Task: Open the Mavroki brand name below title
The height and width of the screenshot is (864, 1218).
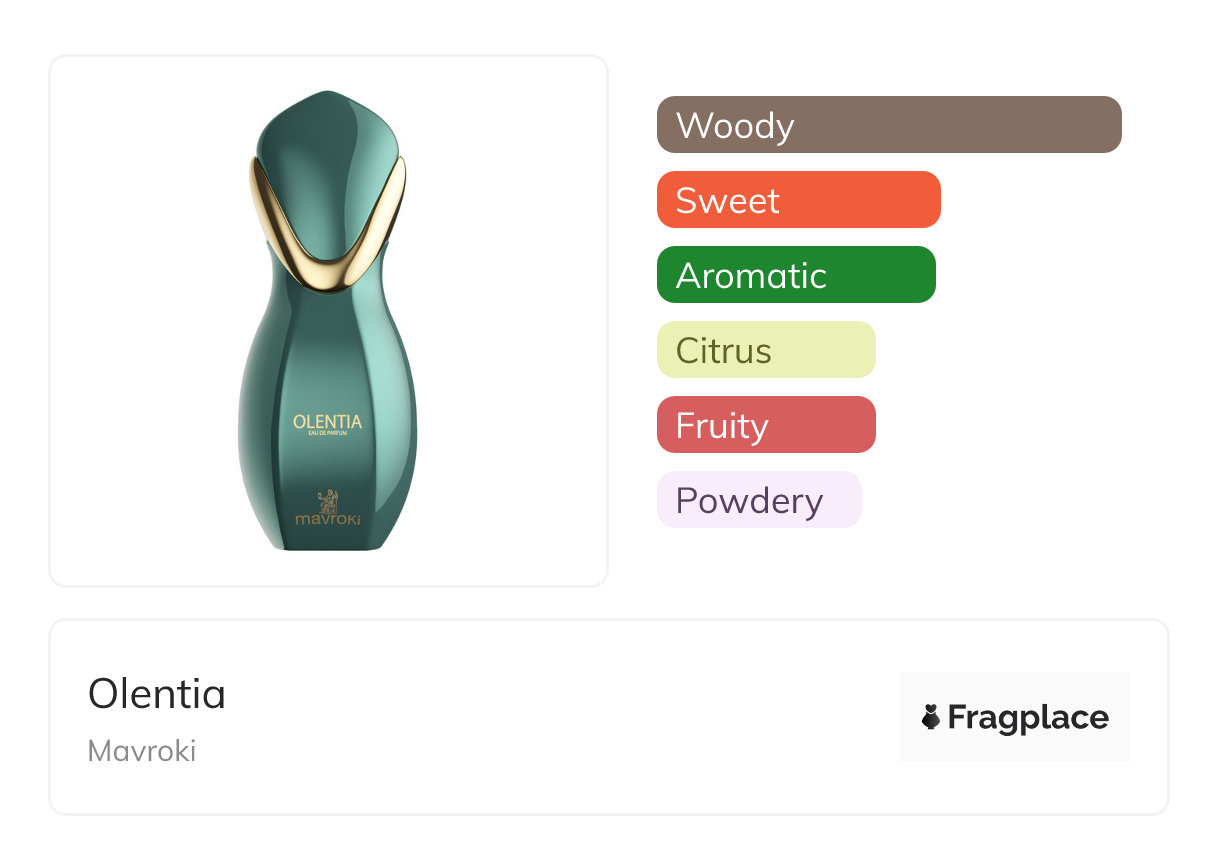Action: pos(142,750)
